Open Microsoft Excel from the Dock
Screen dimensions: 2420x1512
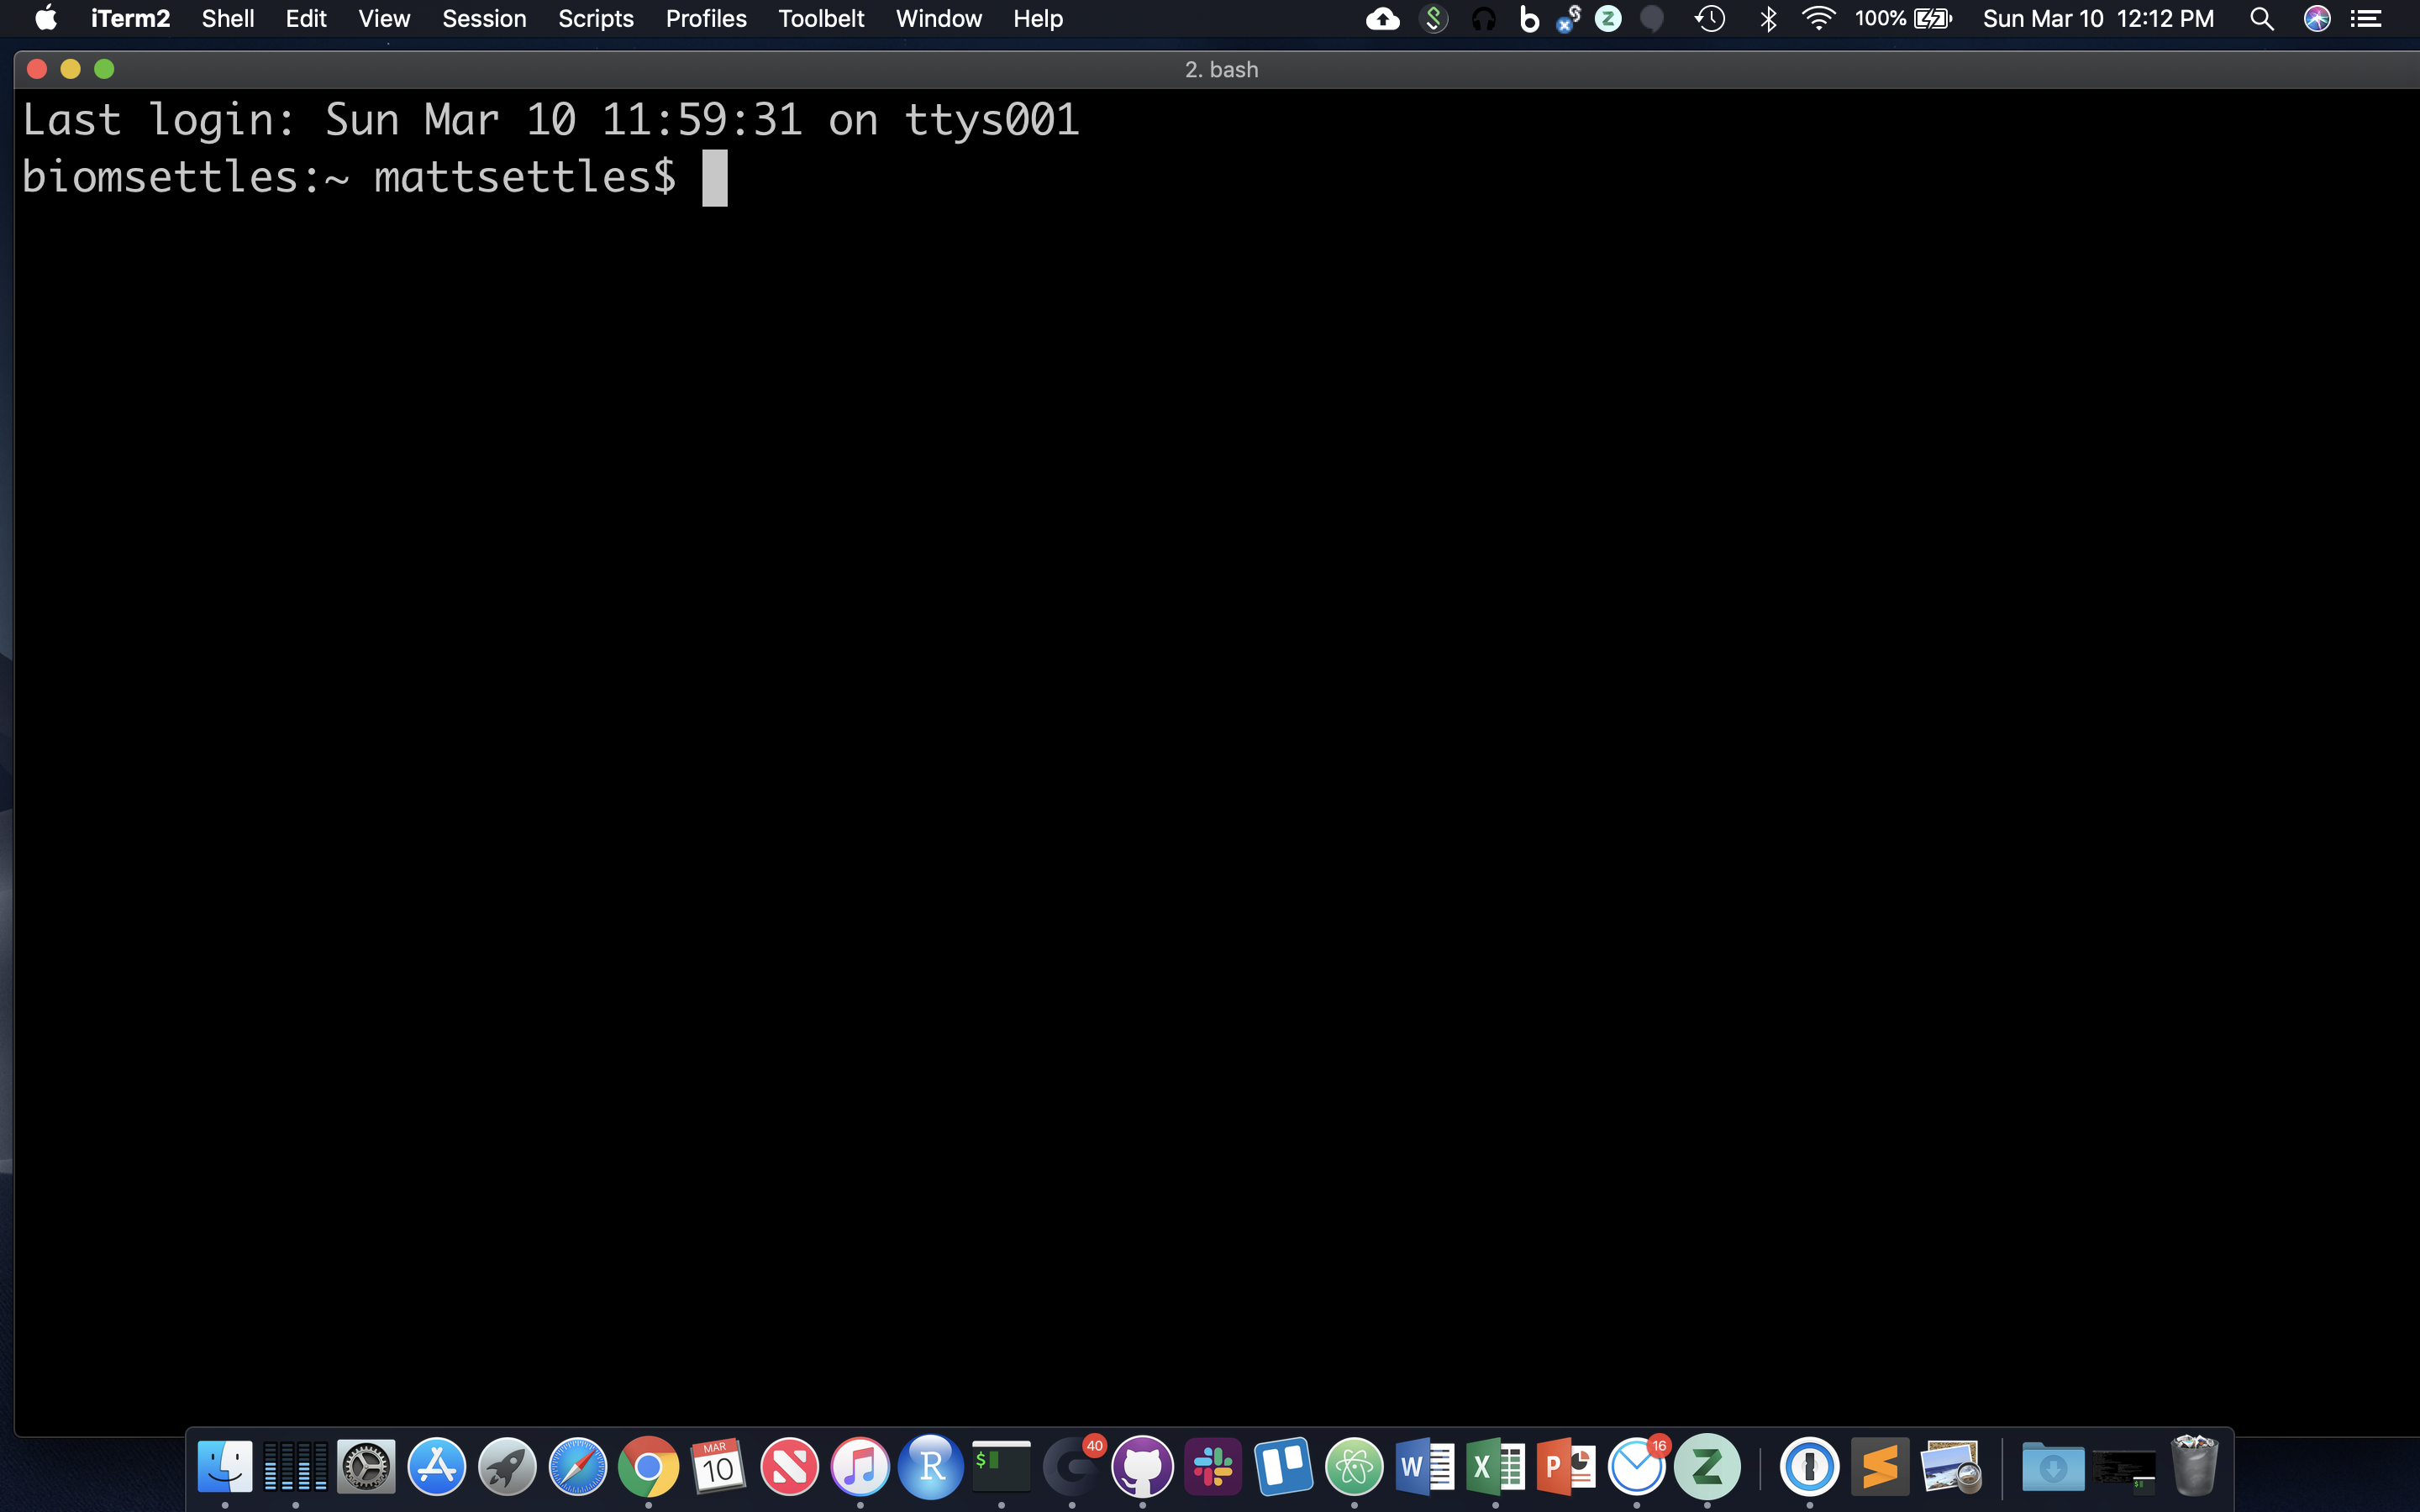pyautogui.click(x=1495, y=1466)
